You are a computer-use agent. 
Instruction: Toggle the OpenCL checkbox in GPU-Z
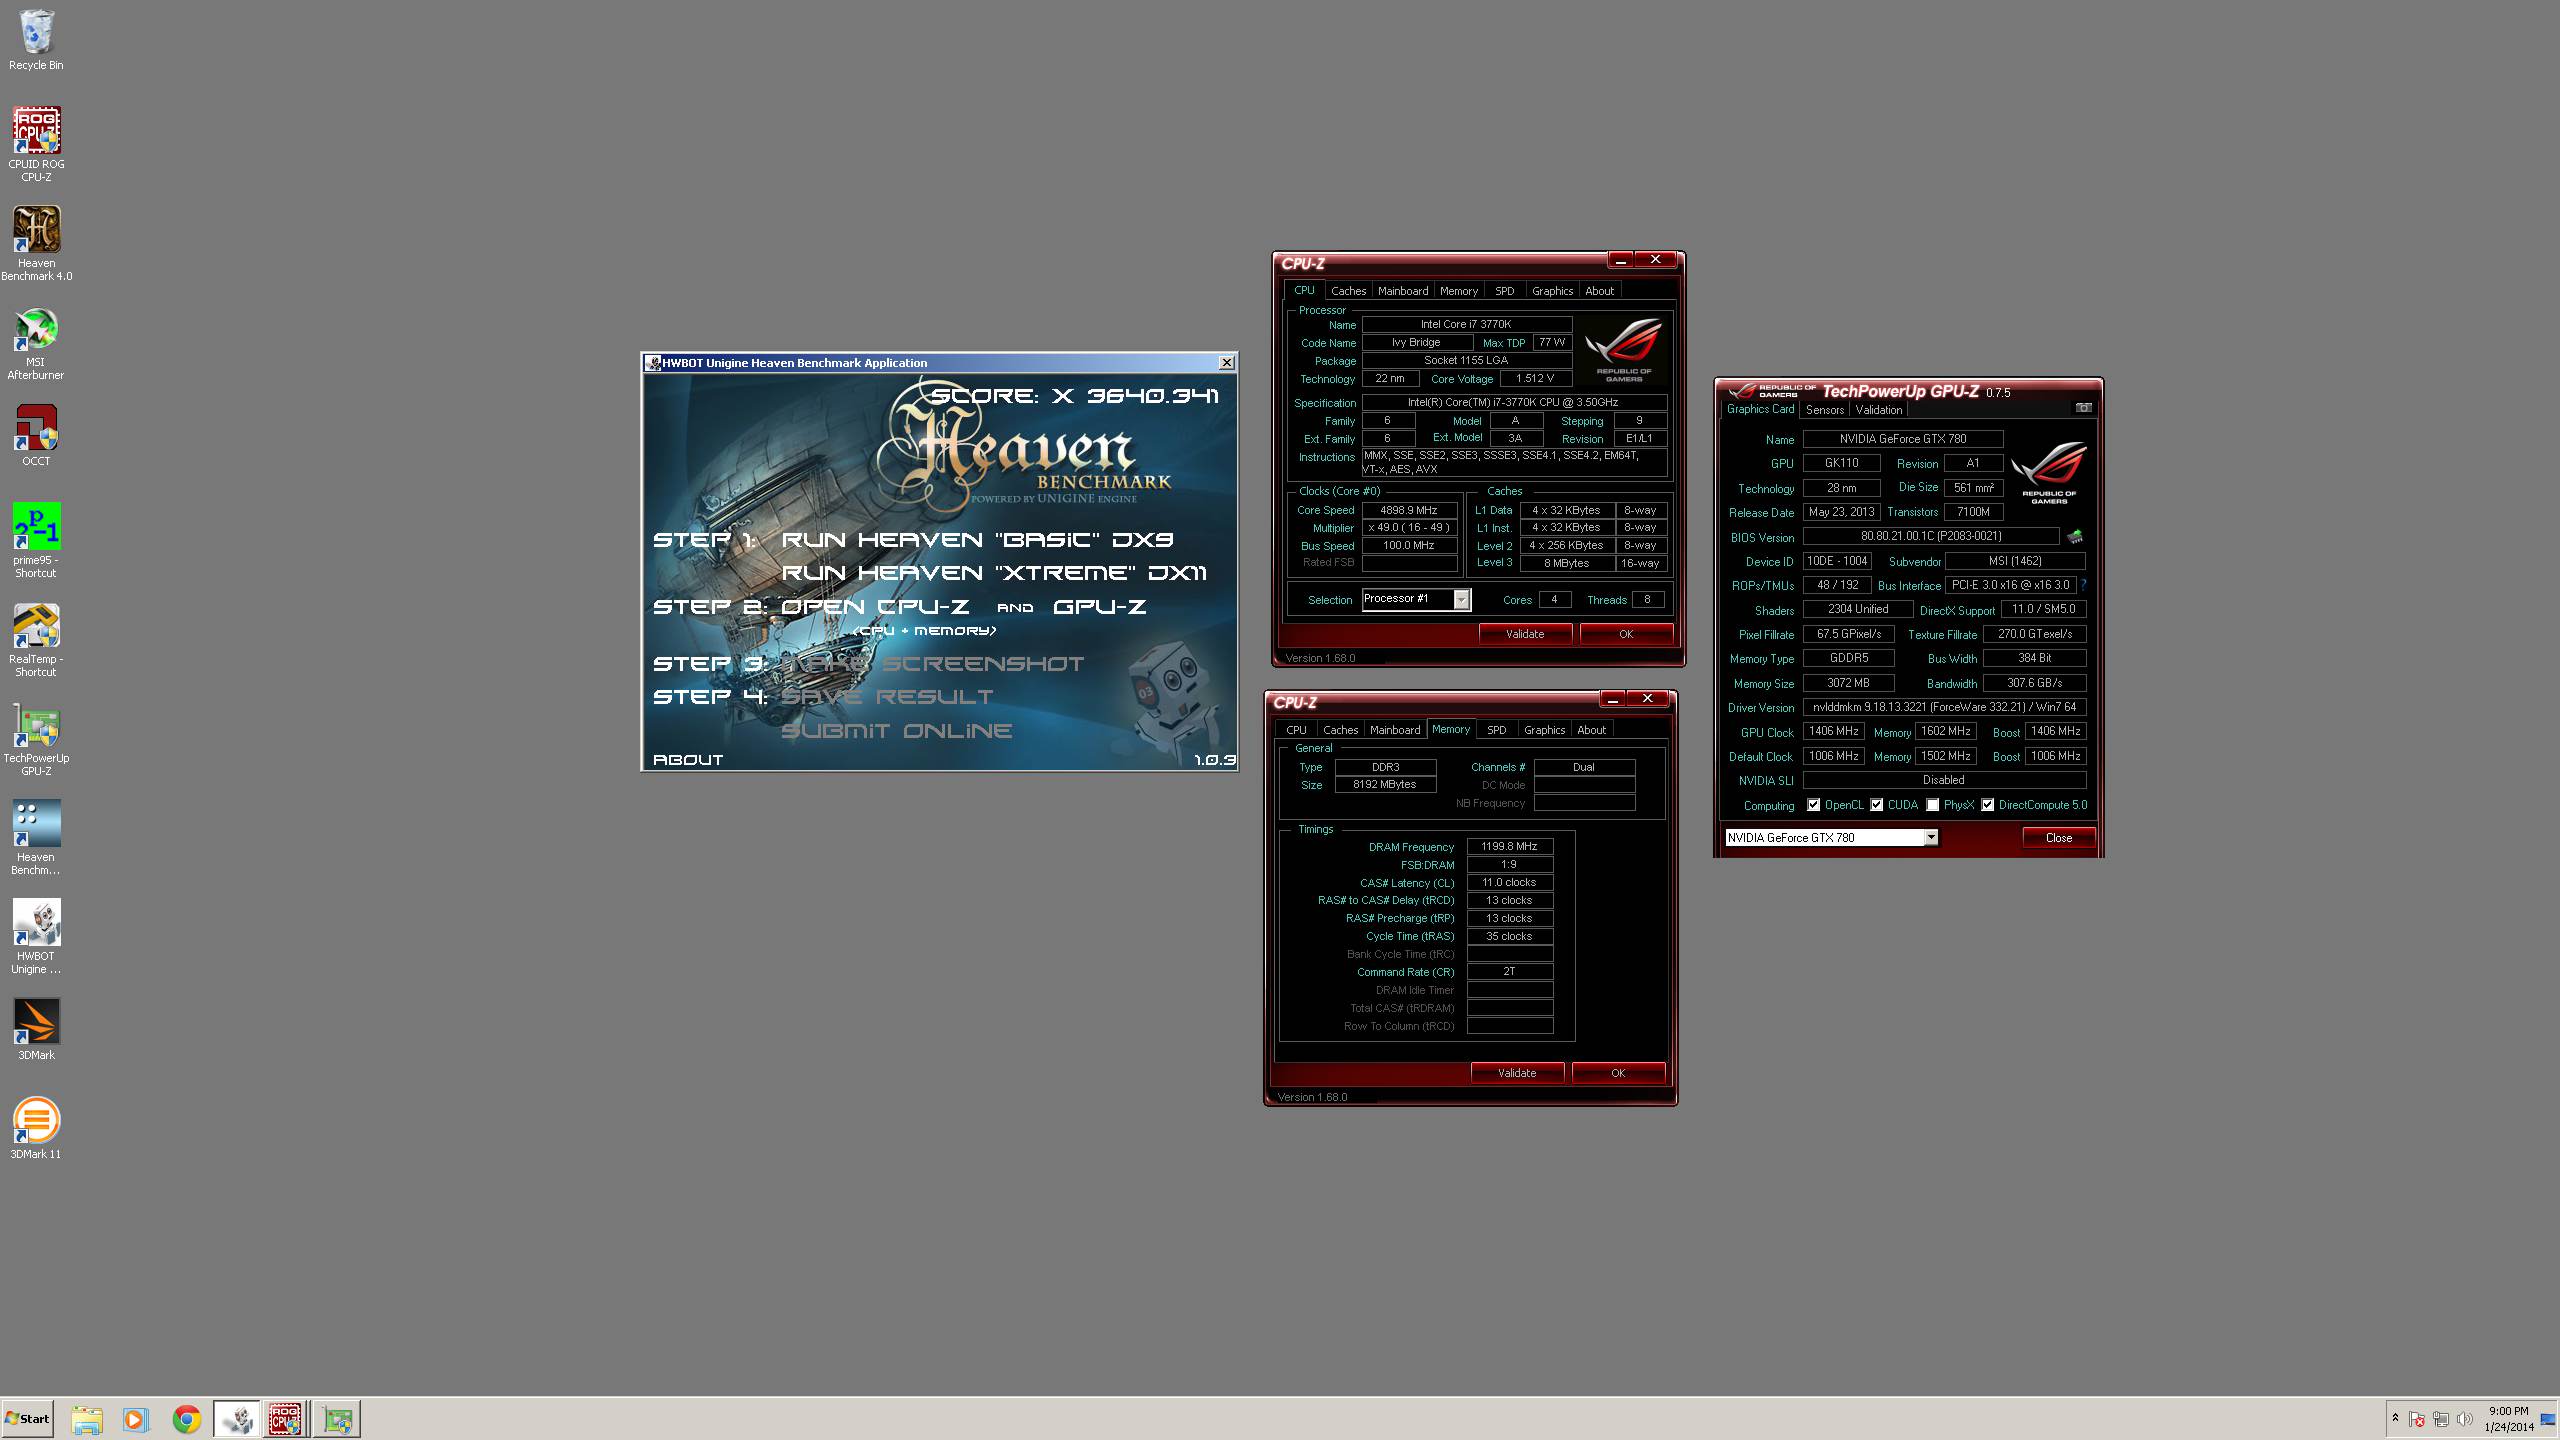tap(1813, 805)
